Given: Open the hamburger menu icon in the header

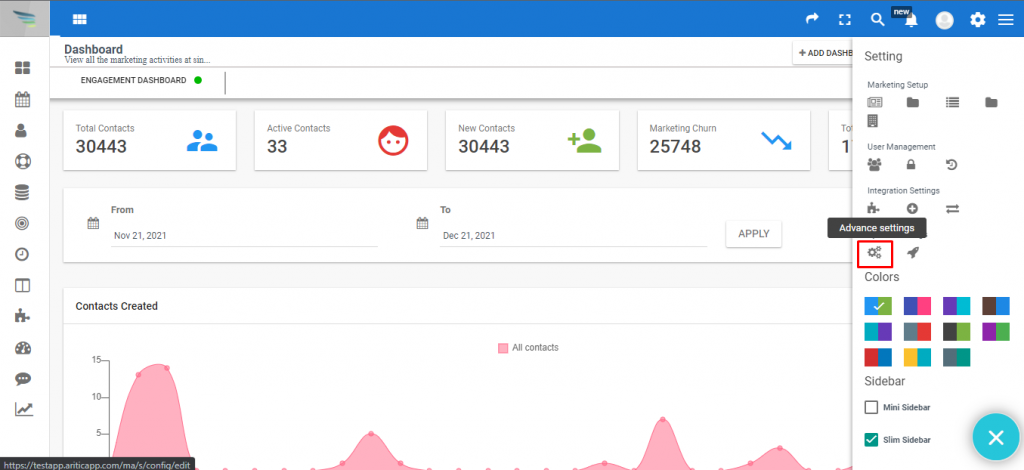Looking at the screenshot, I should coord(1006,20).
